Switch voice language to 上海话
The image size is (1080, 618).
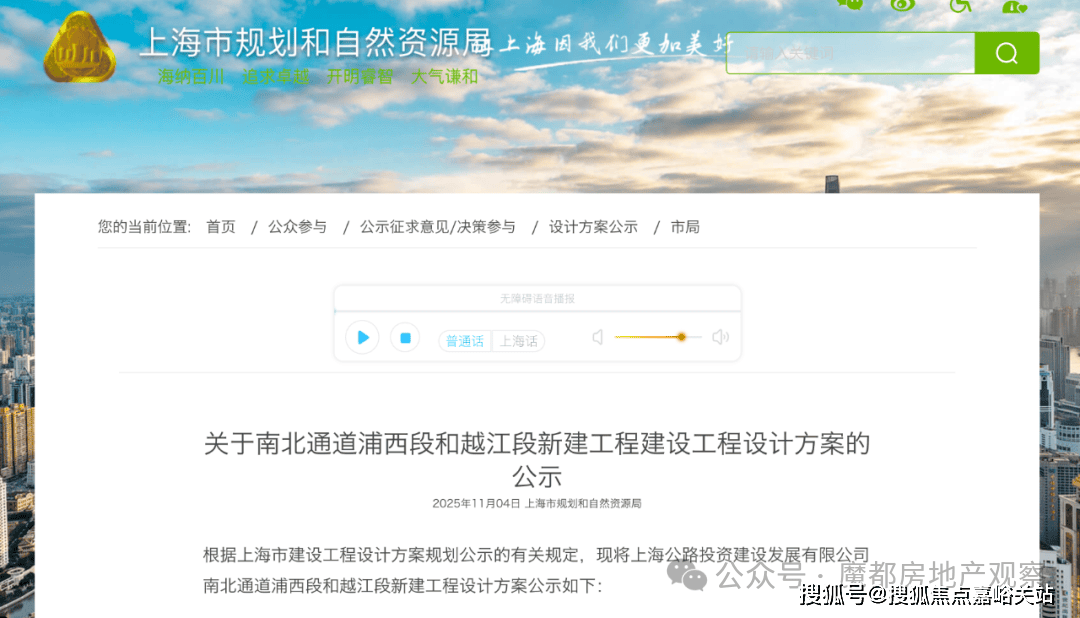pos(518,341)
